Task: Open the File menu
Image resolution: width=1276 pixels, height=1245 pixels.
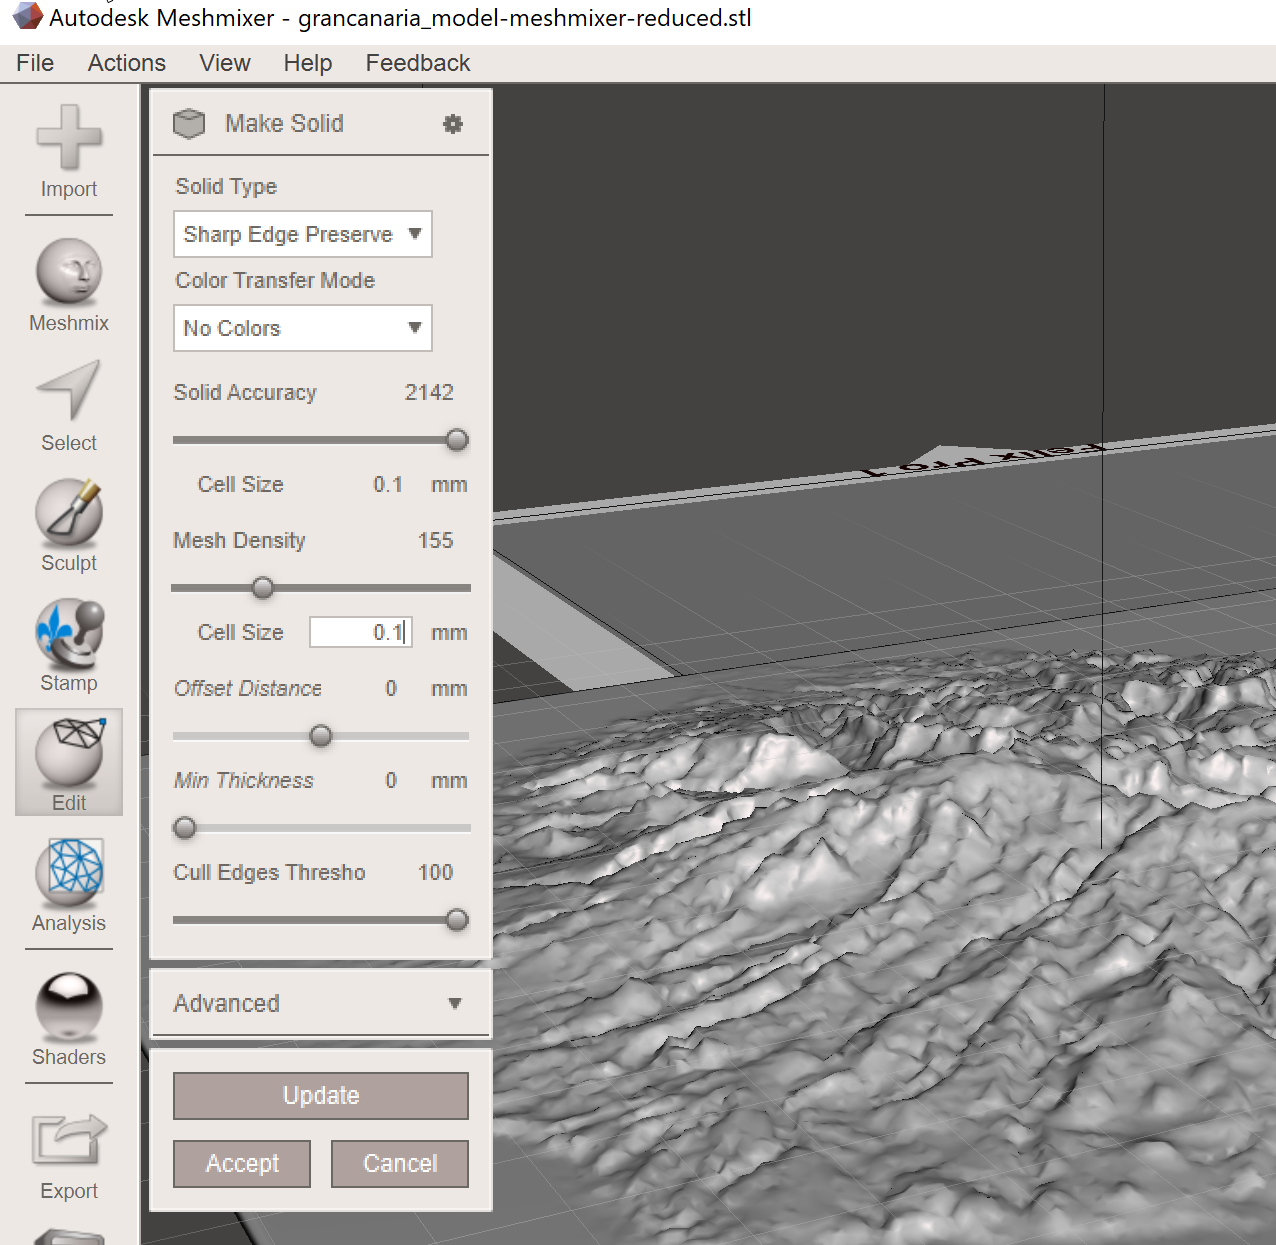Action: coord(35,63)
